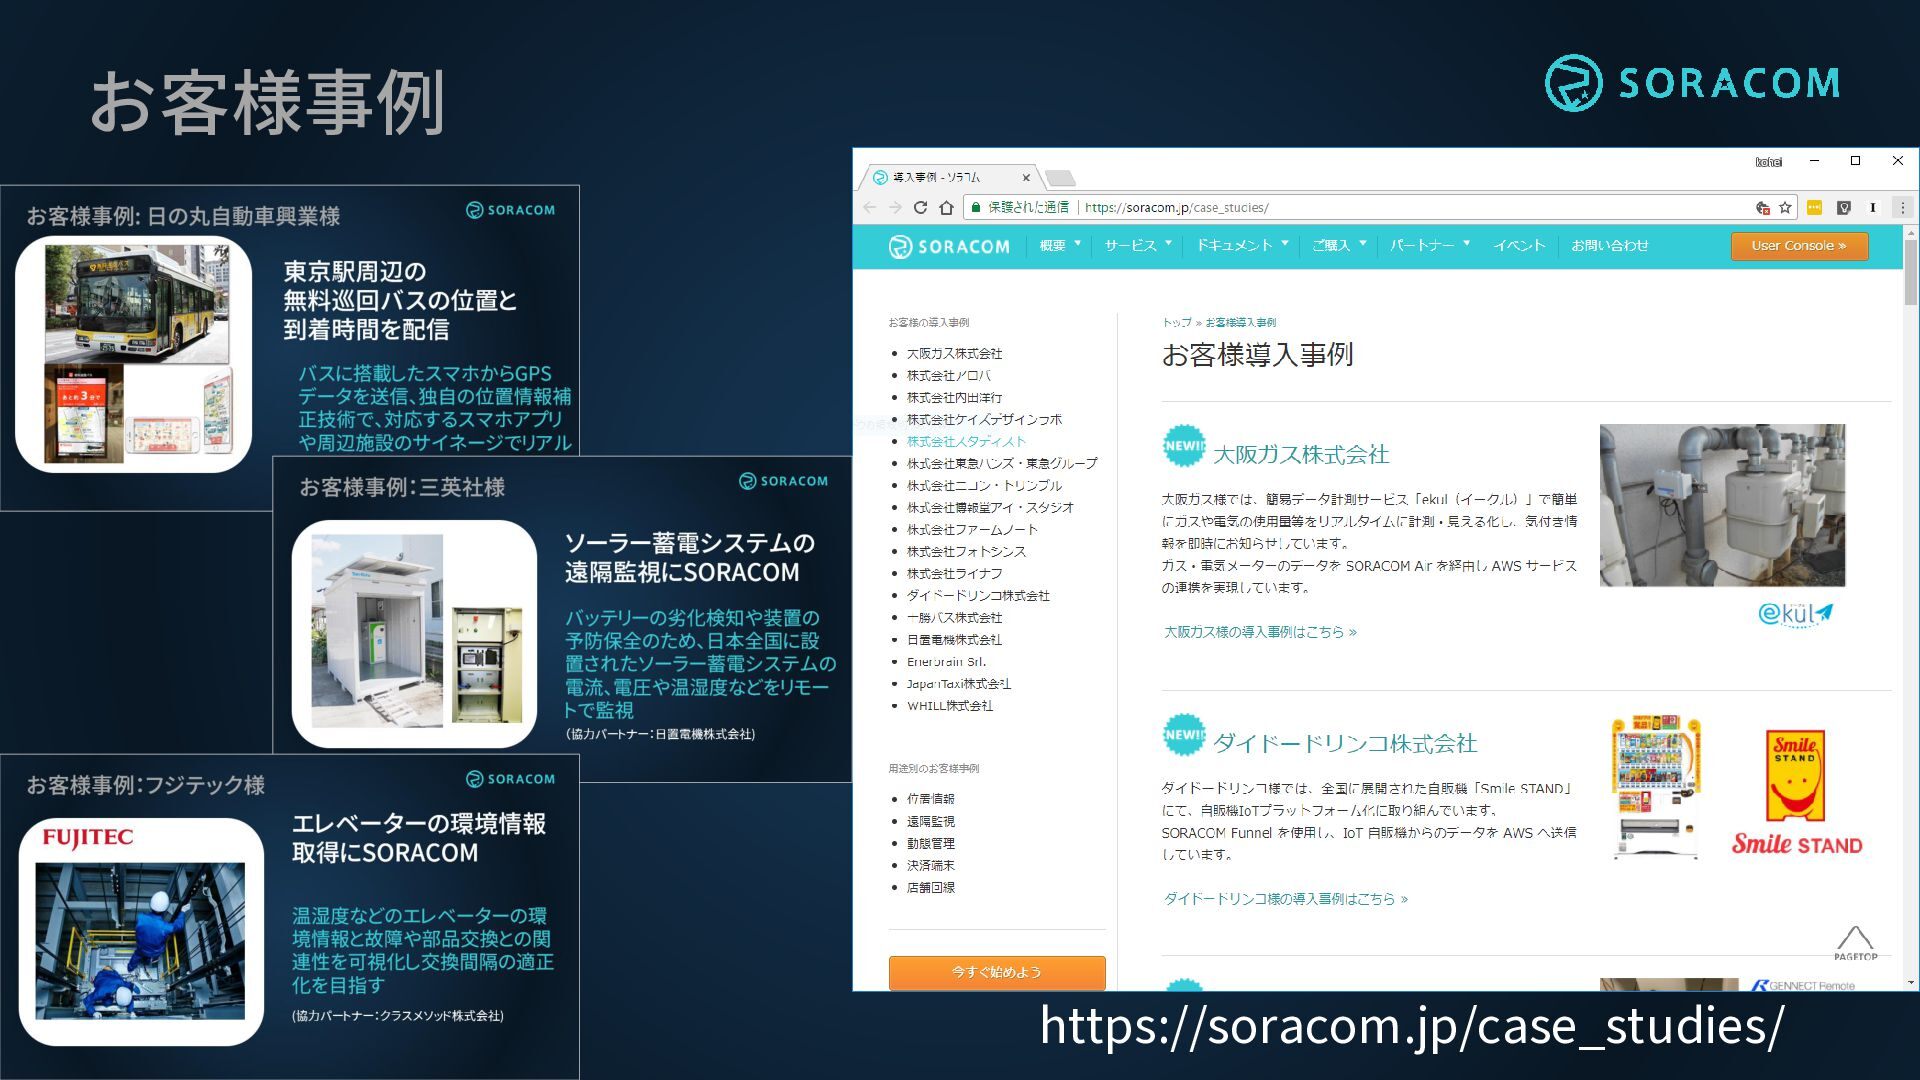Click the yellow extension icon in the toolbar
The image size is (1920, 1080).
coord(1814,208)
